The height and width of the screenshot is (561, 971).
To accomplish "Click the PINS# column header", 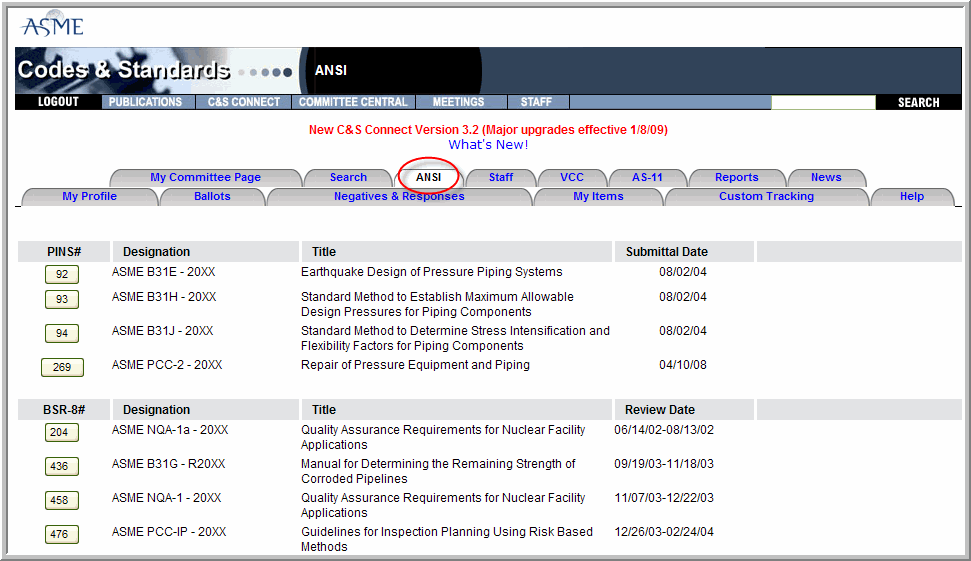I will tap(64, 252).
